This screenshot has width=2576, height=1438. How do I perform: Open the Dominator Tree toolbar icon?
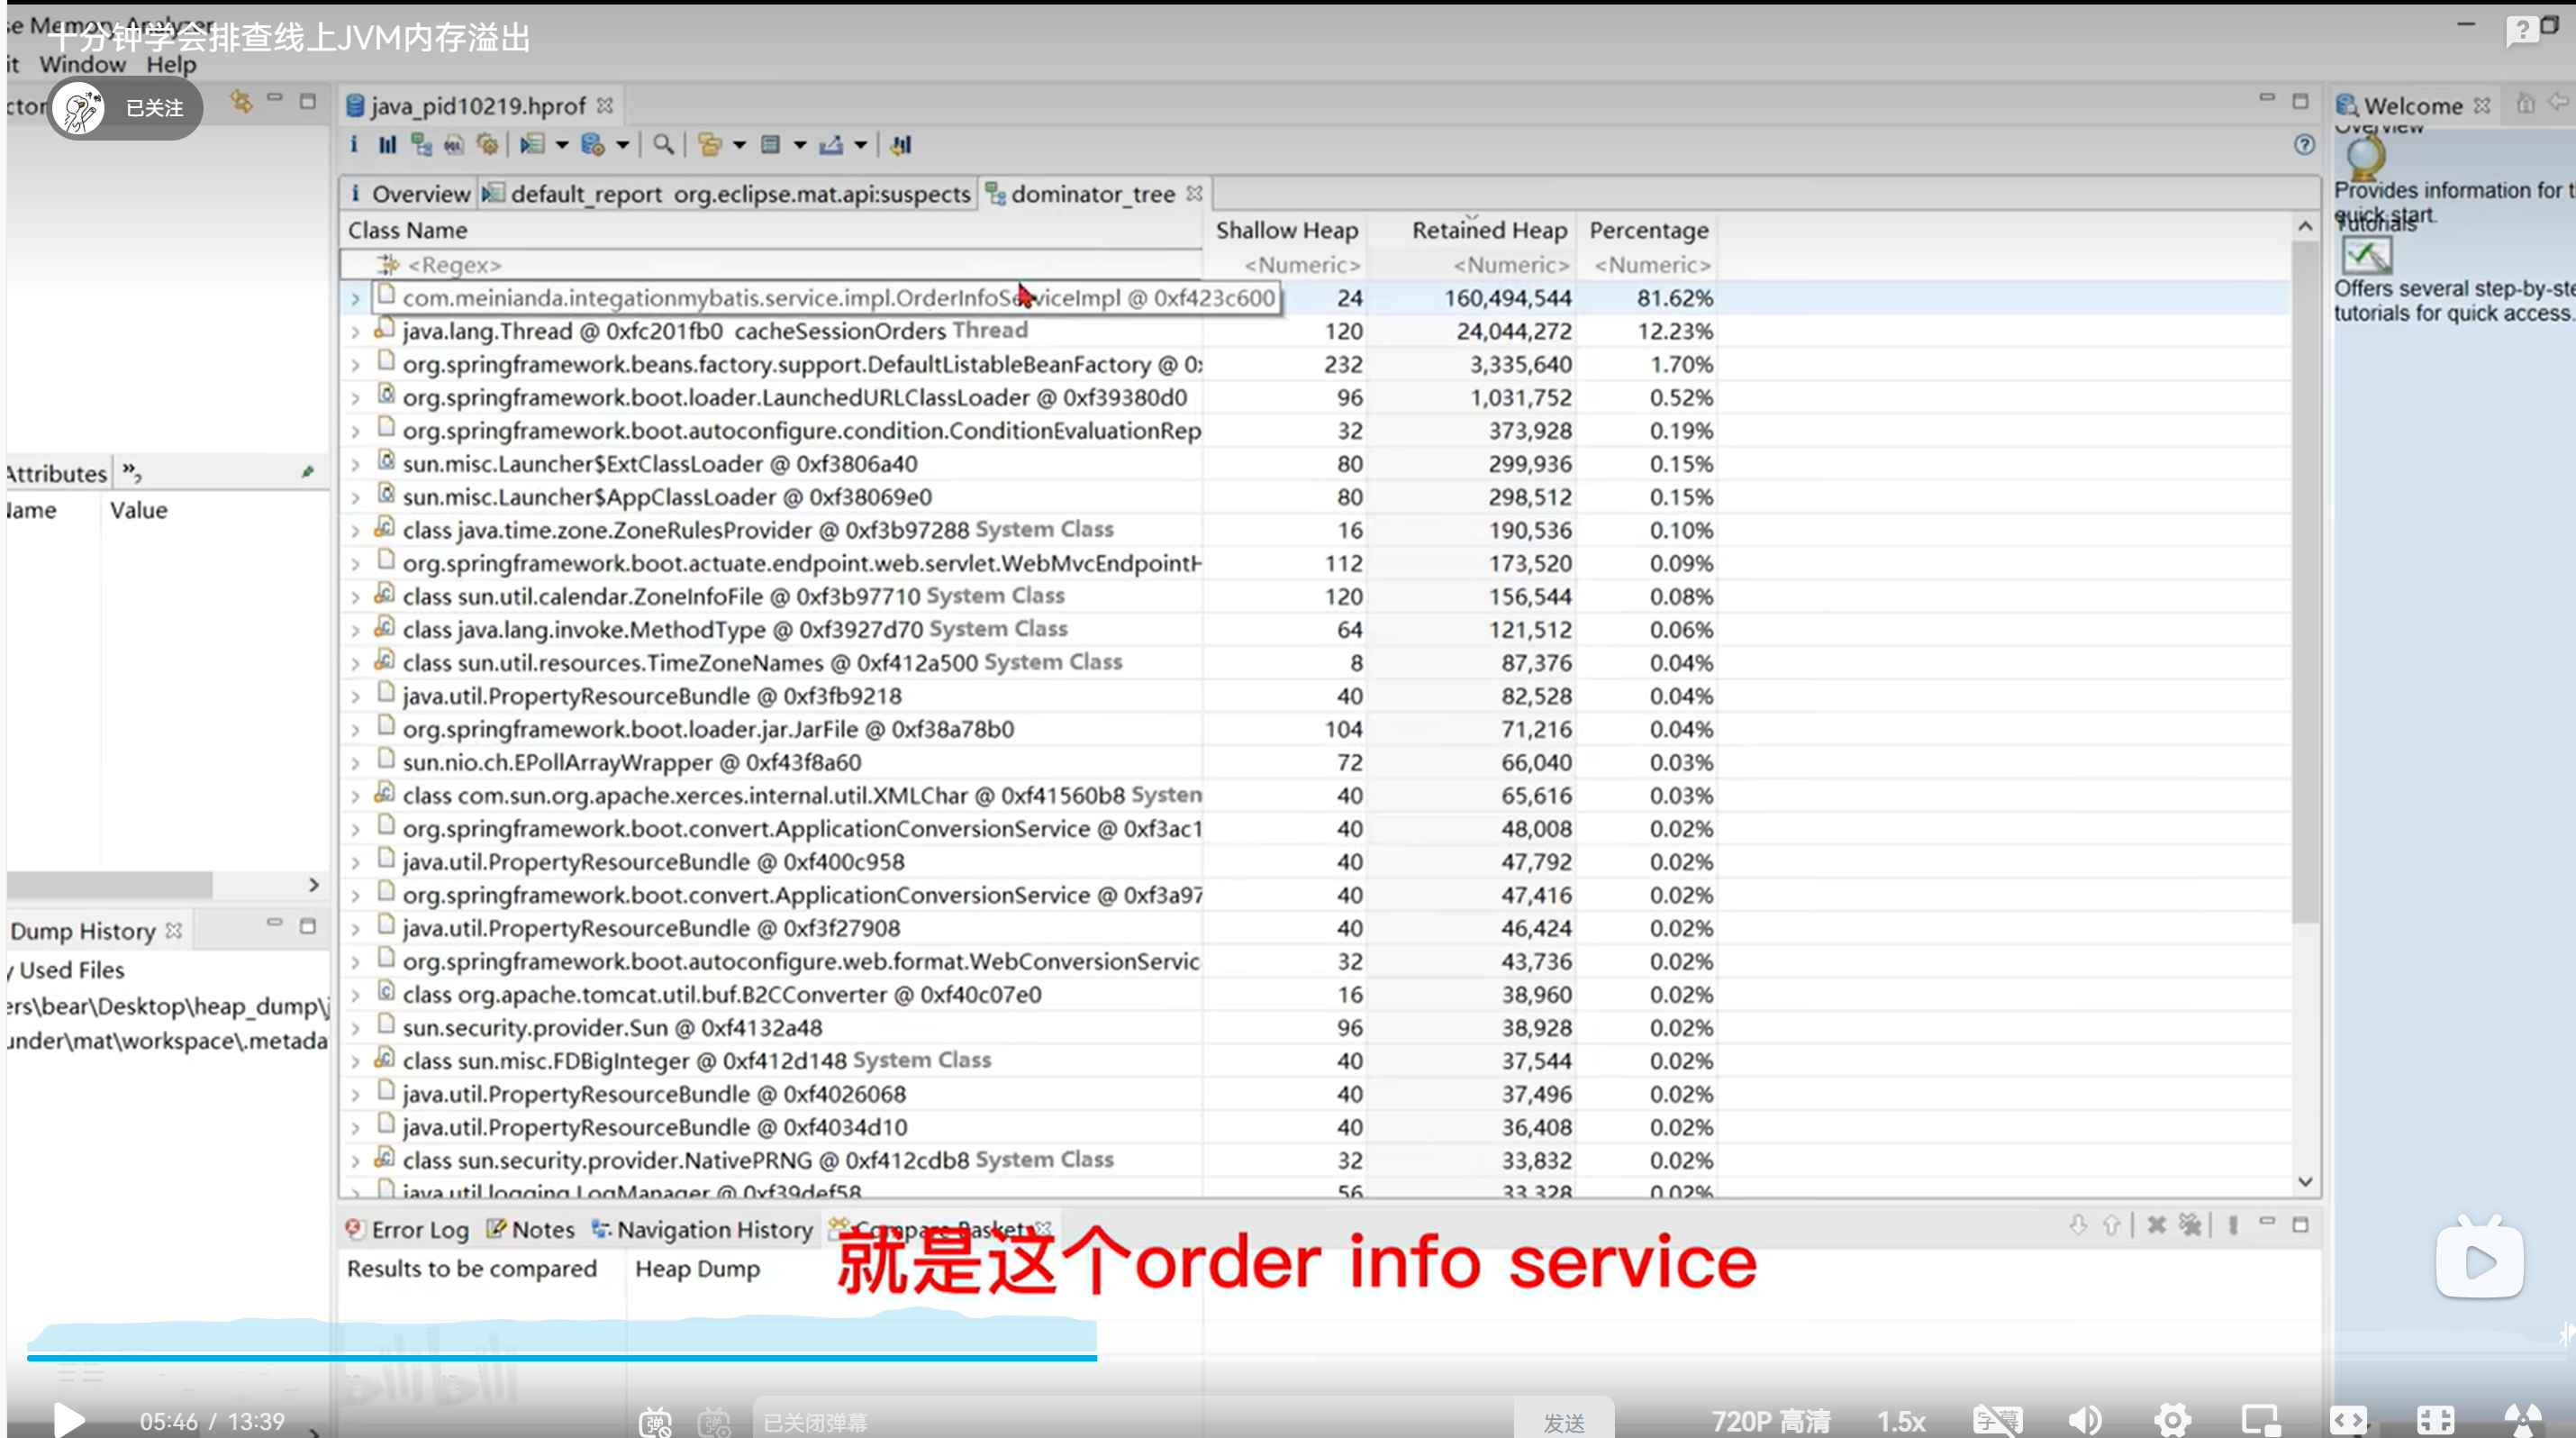(421, 145)
